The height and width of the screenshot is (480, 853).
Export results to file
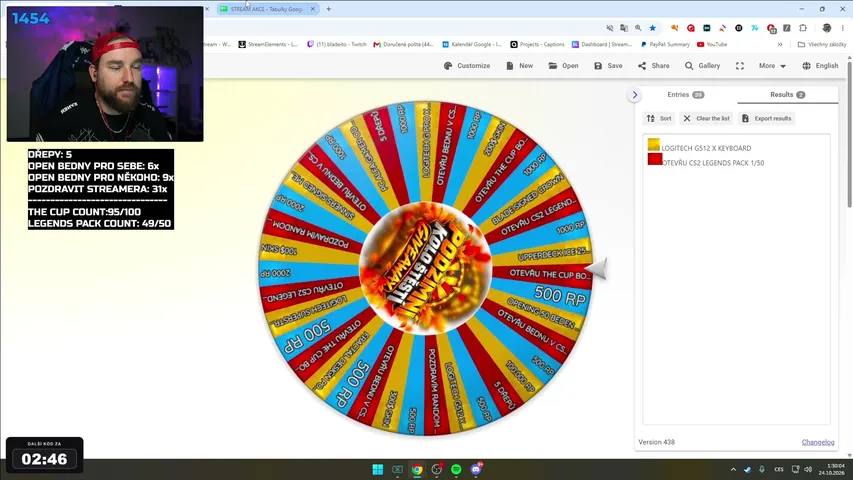tap(767, 118)
